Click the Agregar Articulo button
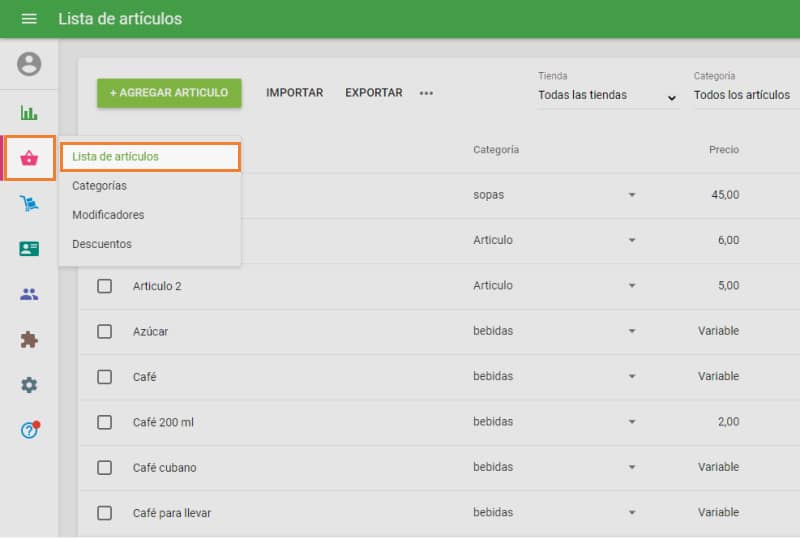The image size is (800, 538). [169, 93]
